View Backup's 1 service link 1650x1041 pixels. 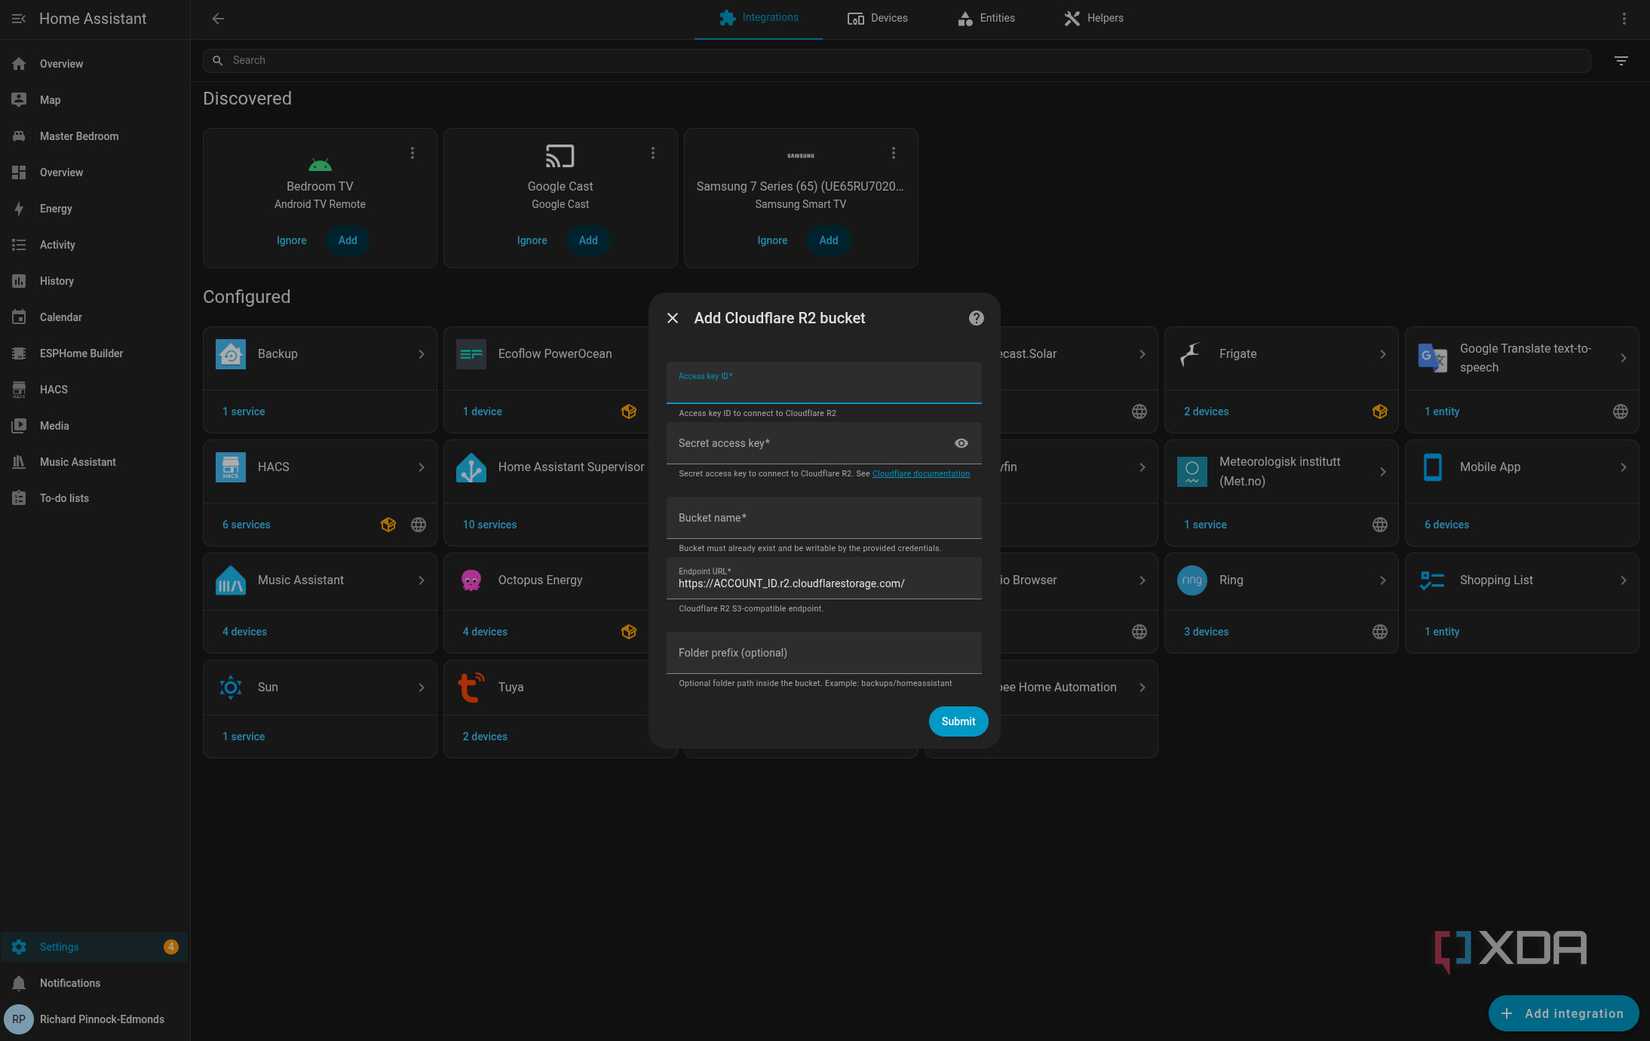click(243, 412)
